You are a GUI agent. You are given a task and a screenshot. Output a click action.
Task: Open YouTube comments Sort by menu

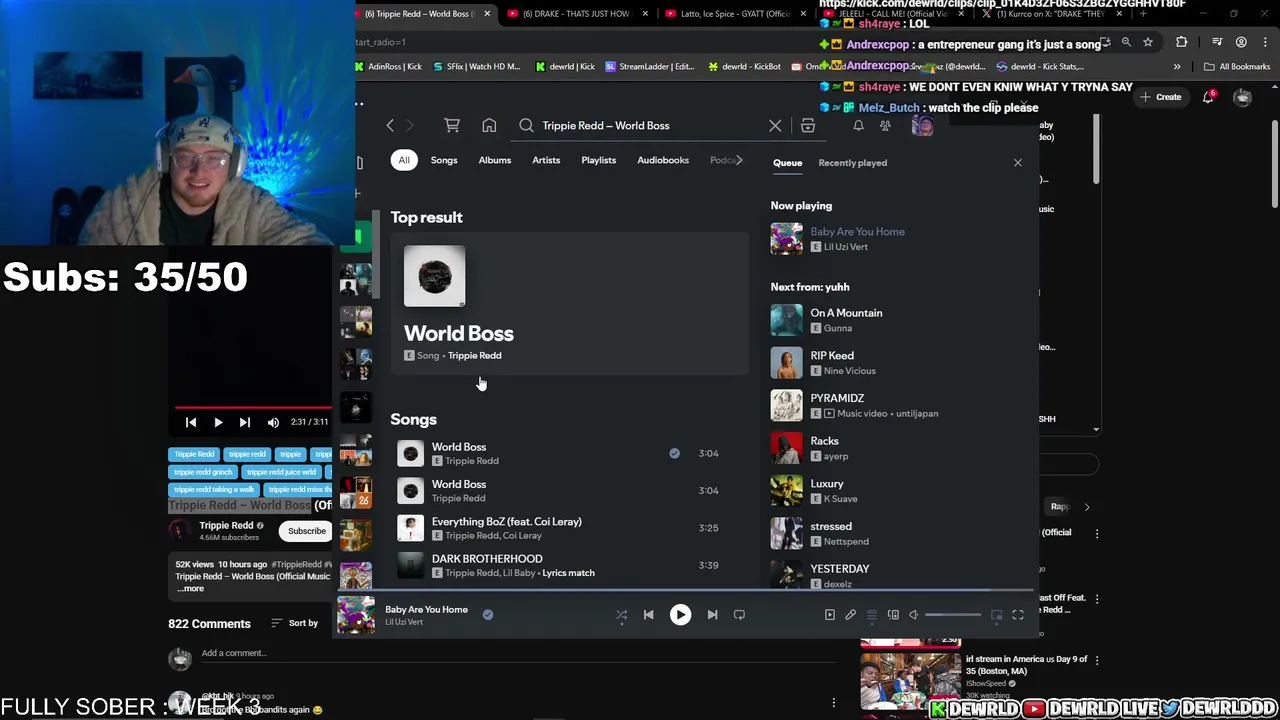point(295,623)
